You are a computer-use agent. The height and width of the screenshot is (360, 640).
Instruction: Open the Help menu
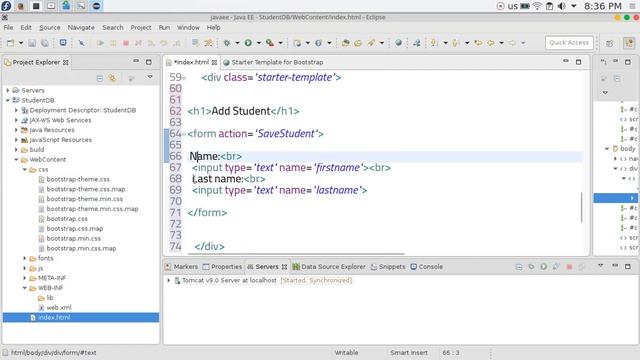(x=213, y=27)
